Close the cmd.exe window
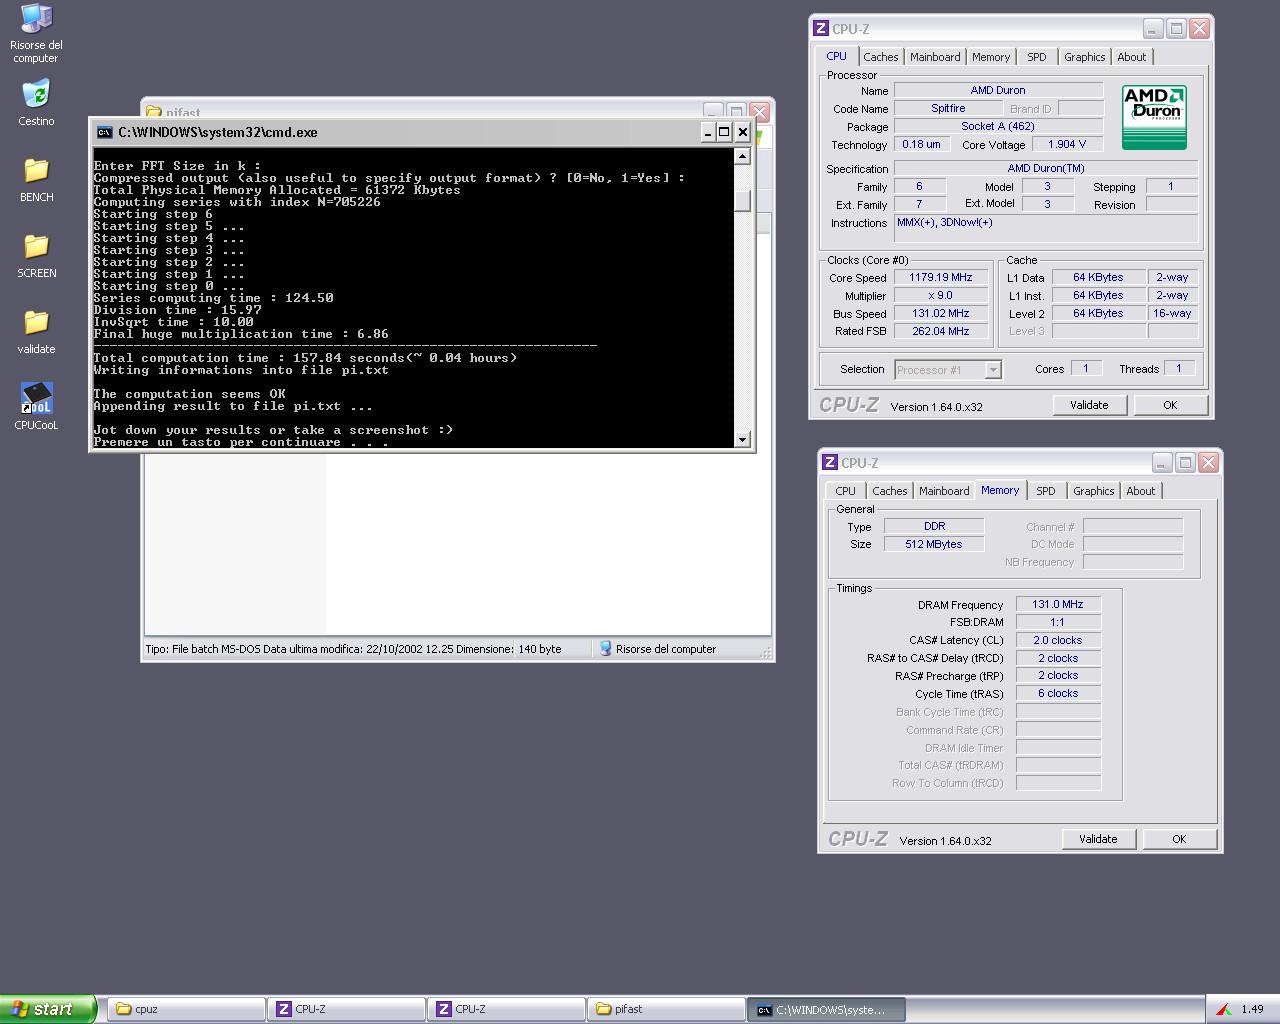The height and width of the screenshot is (1024, 1280). (x=743, y=132)
